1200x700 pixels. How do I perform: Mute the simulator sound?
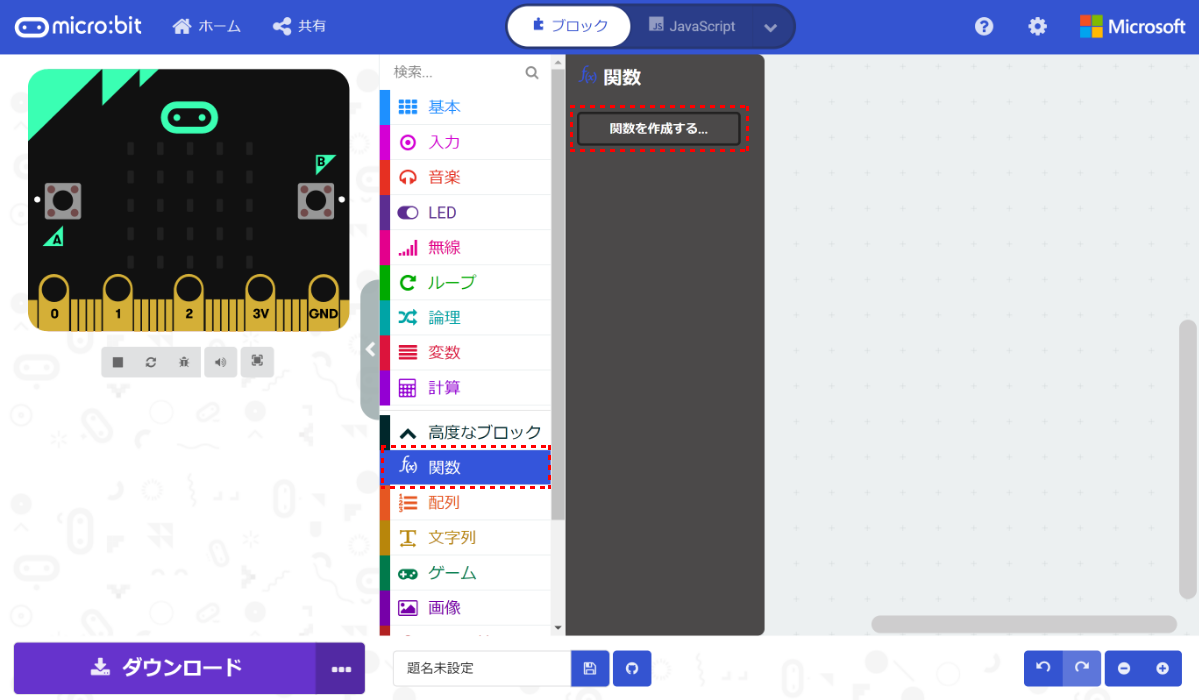coord(220,362)
